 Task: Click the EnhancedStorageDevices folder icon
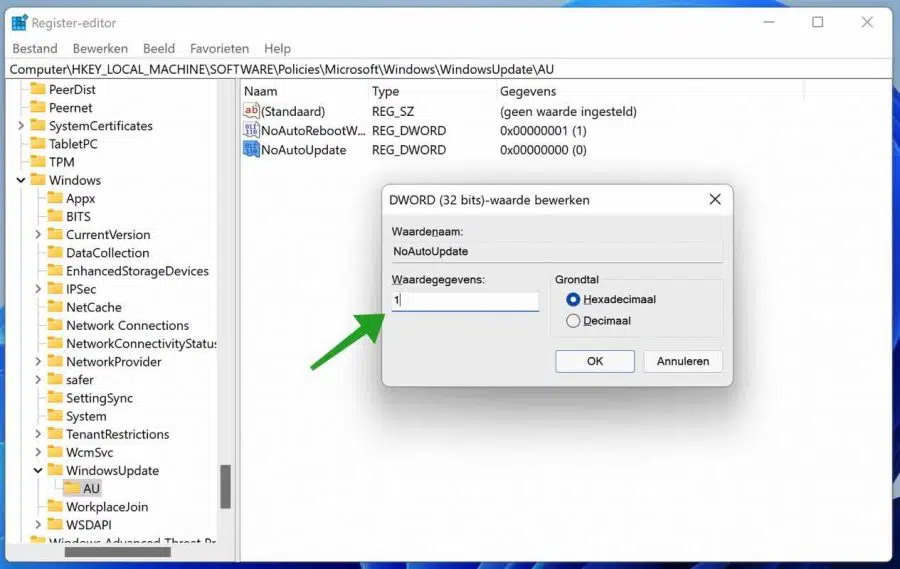tap(55, 270)
